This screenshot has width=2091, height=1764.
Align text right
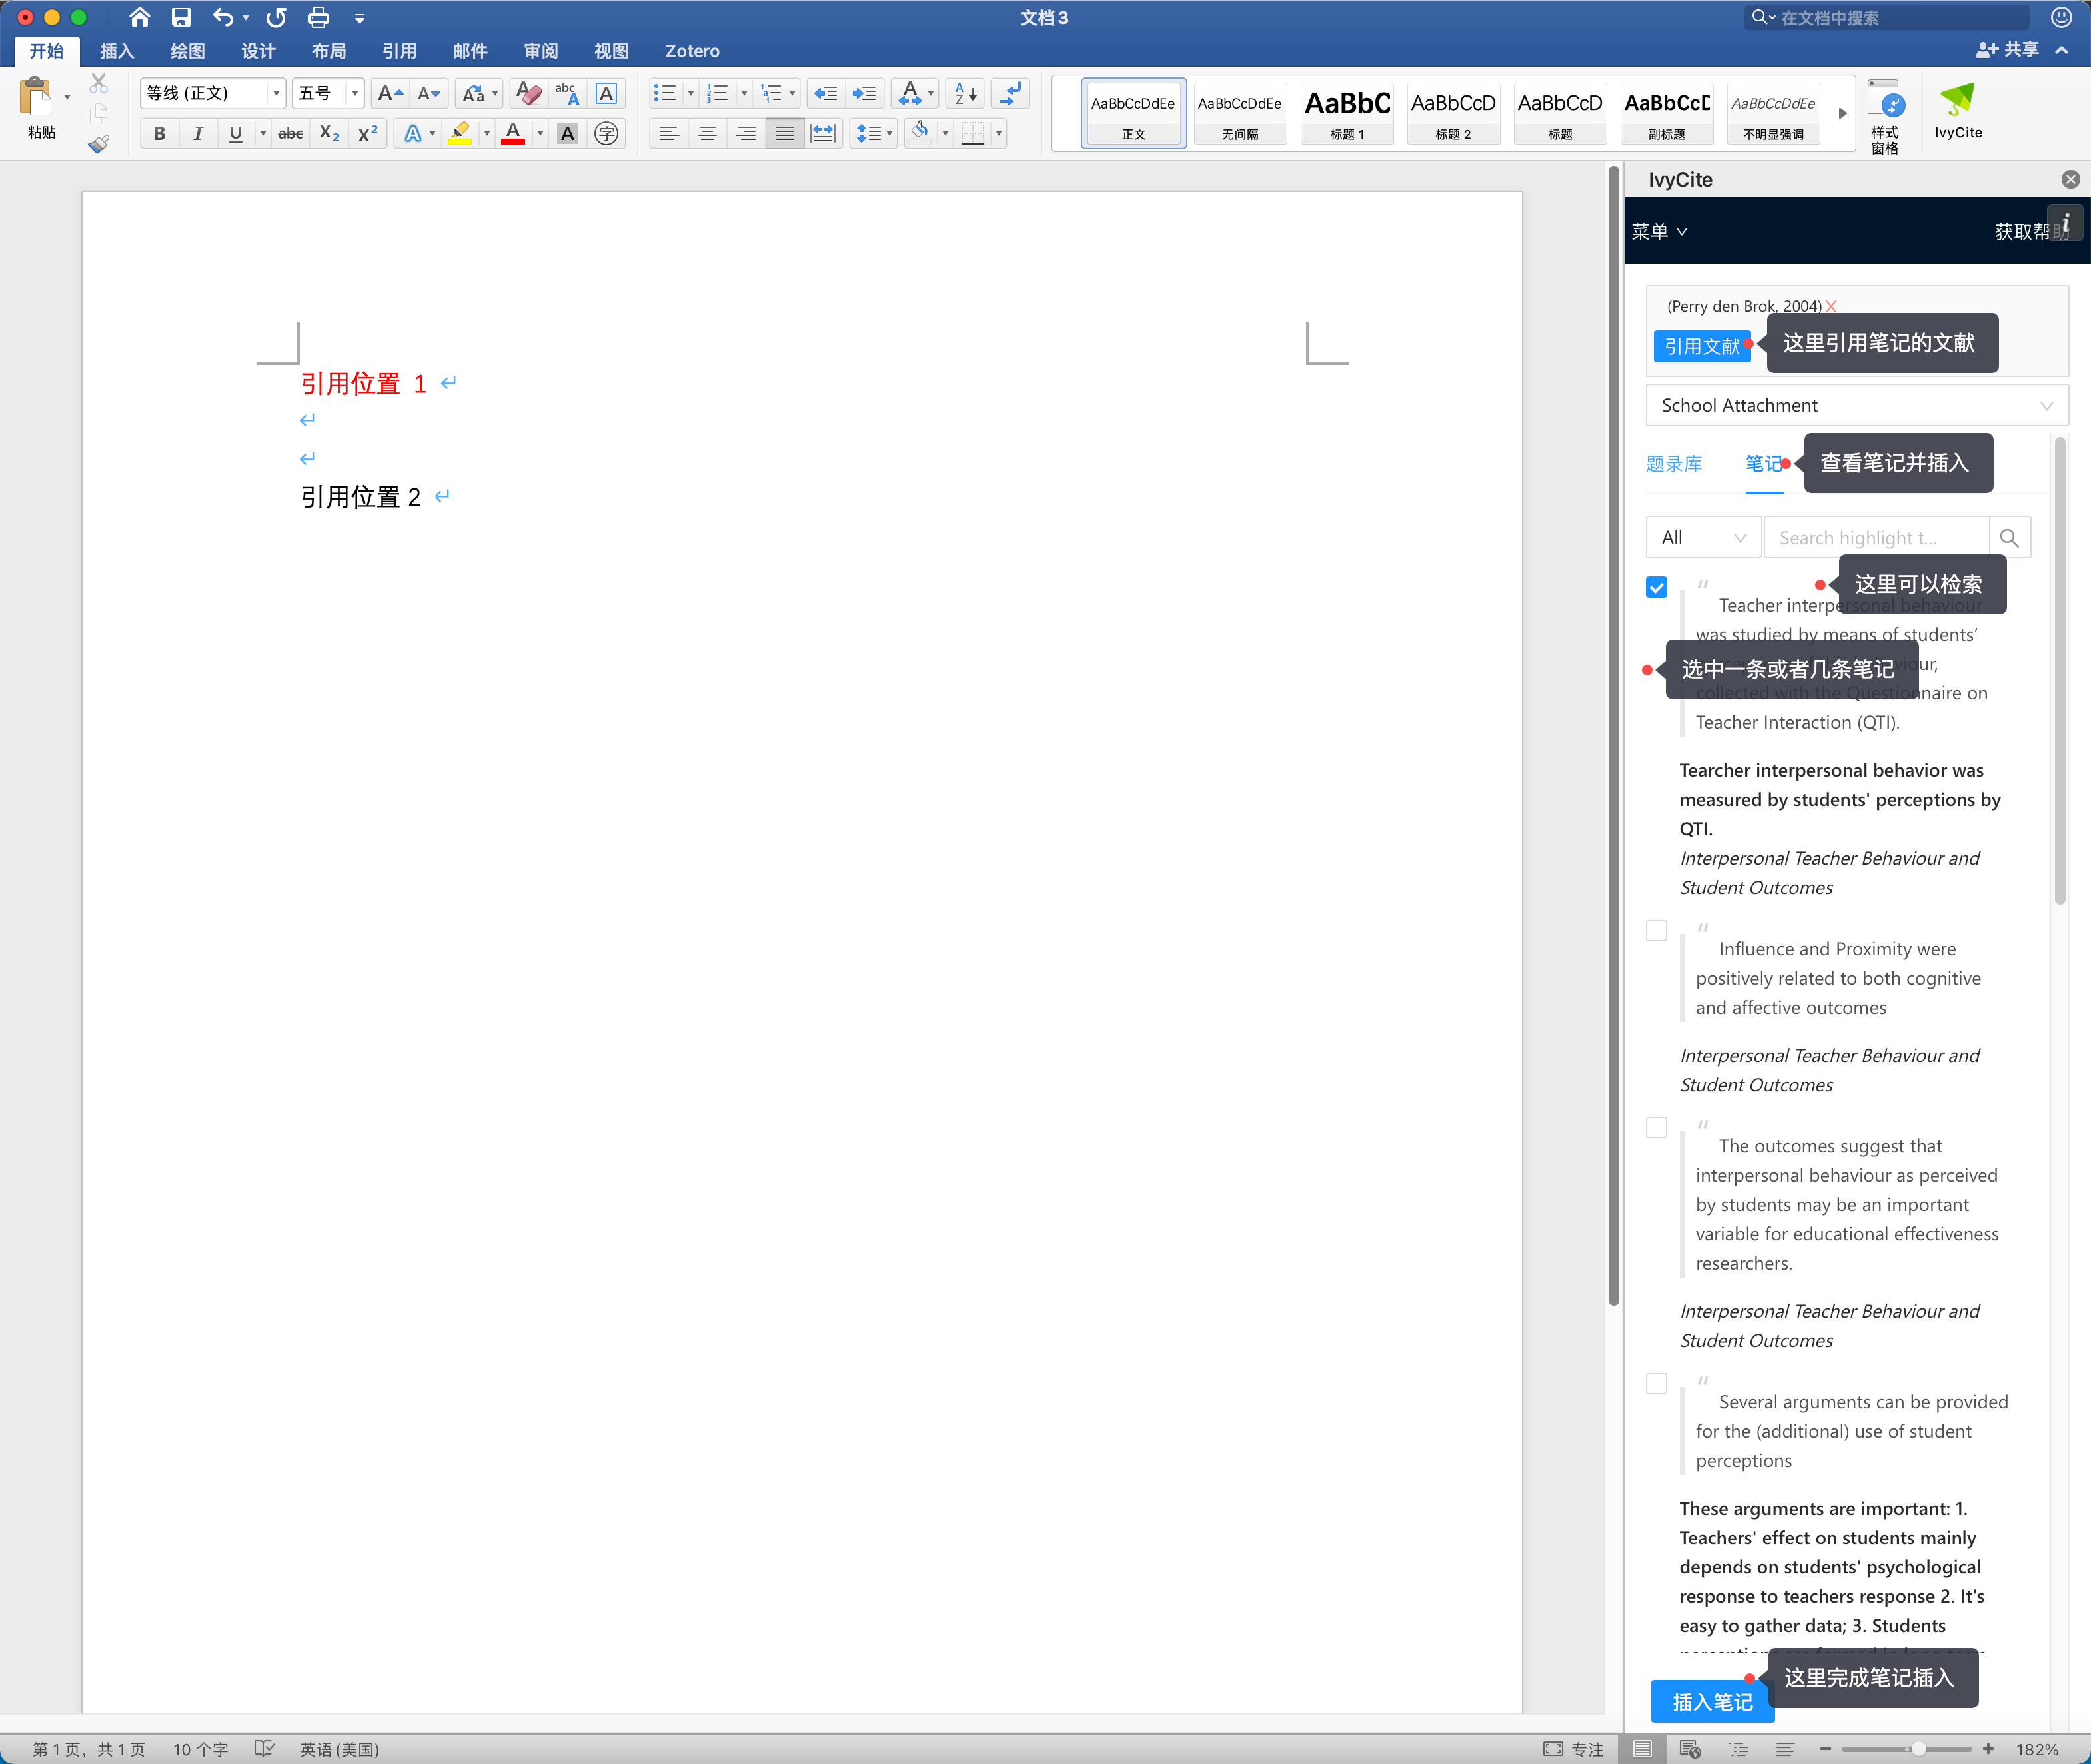745,133
